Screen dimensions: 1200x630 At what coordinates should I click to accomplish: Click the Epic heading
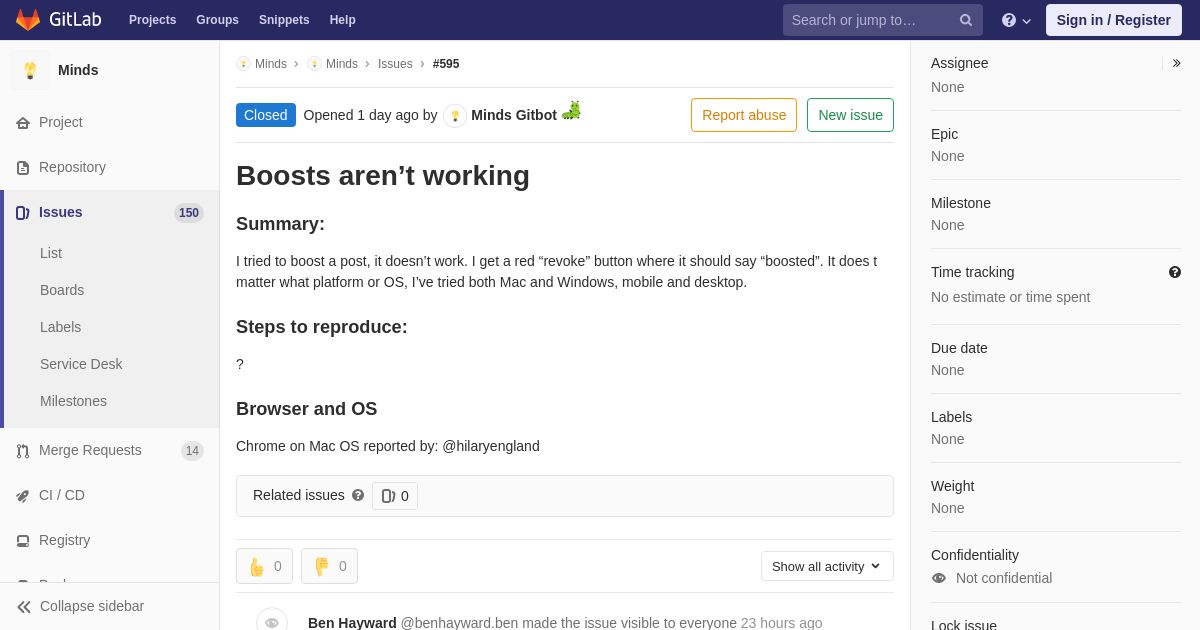pyautogui.click(x=945, y=134)
